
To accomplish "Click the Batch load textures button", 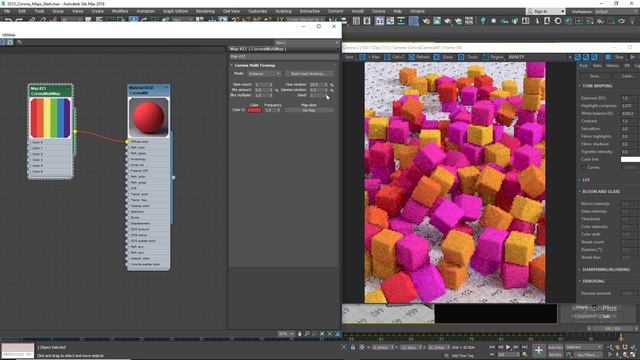I will click(309, 74).
